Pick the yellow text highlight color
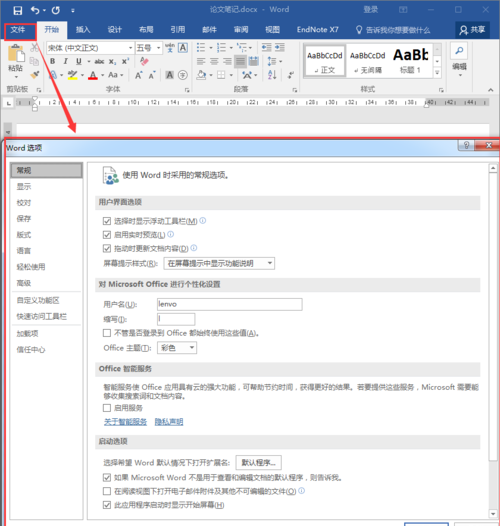This screenshot has width=500, height=526. click(72, 75)
